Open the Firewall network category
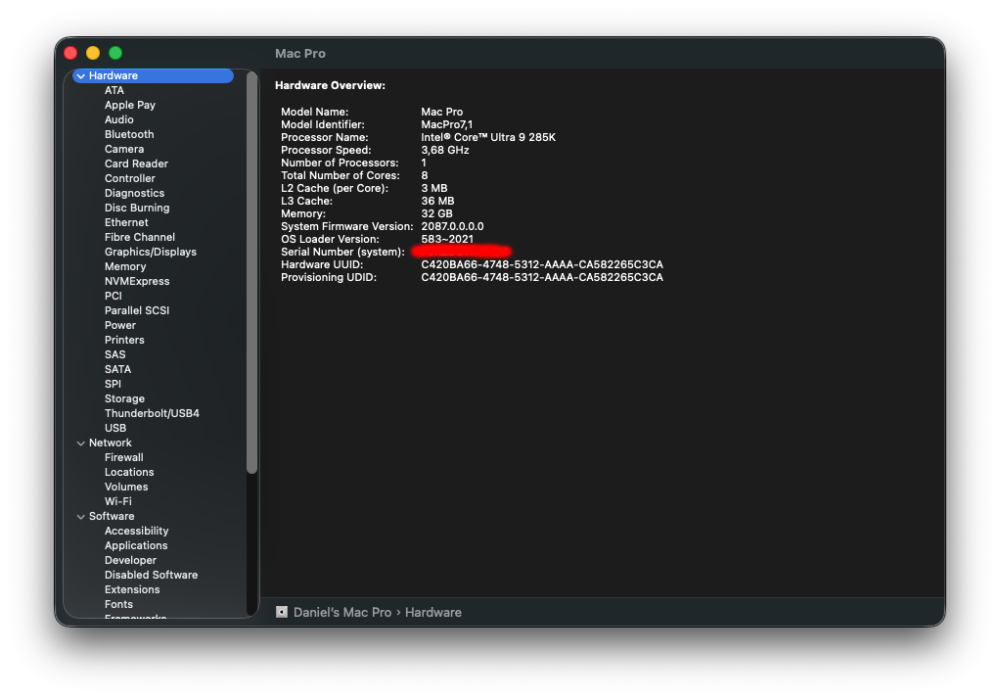 coord(124,457)
